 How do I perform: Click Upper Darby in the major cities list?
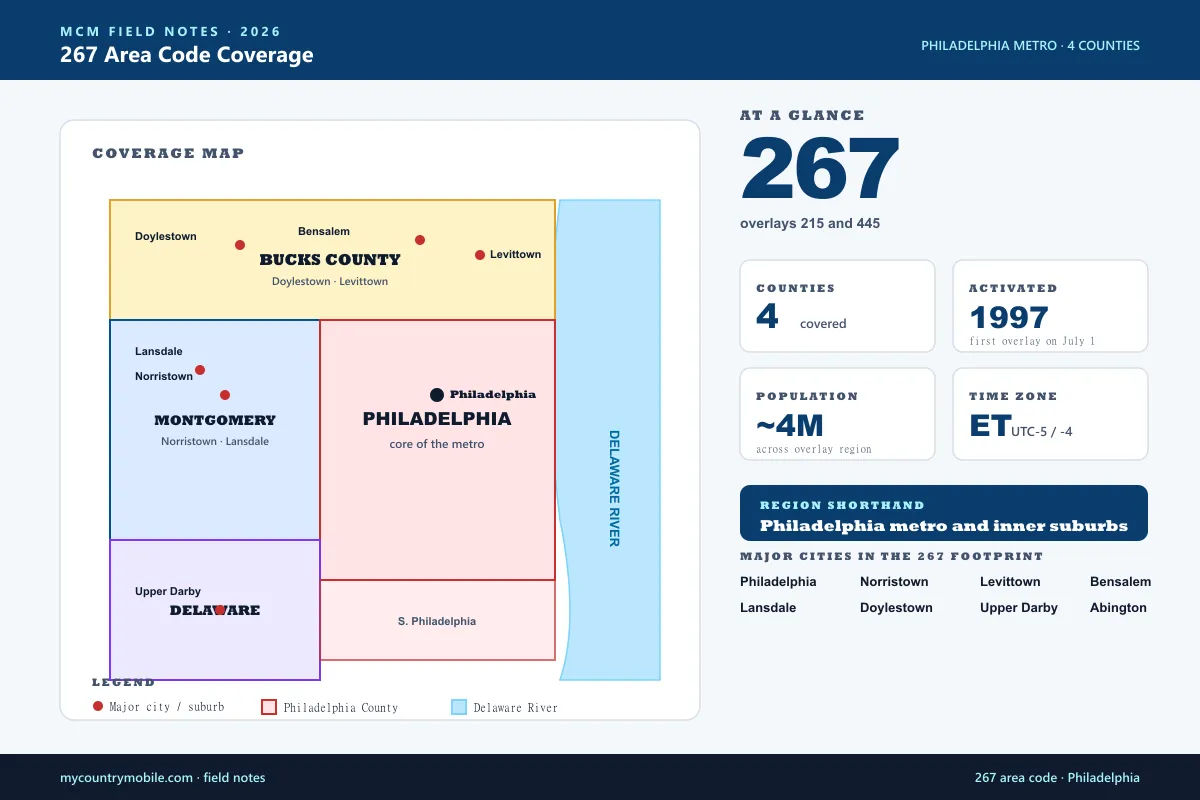click(x=1019, y=607)
